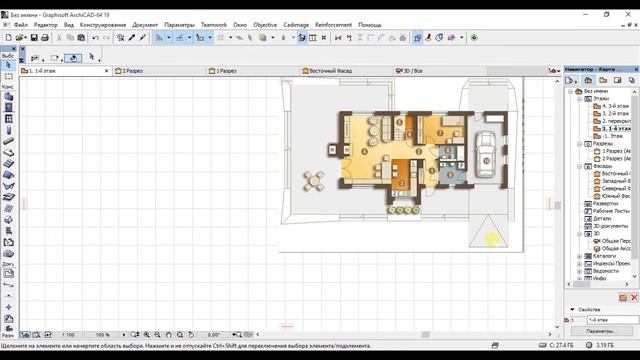Select the Door tool in the toolbox
The height and width of the screenshot is (360, 640).
click(8, 107)
